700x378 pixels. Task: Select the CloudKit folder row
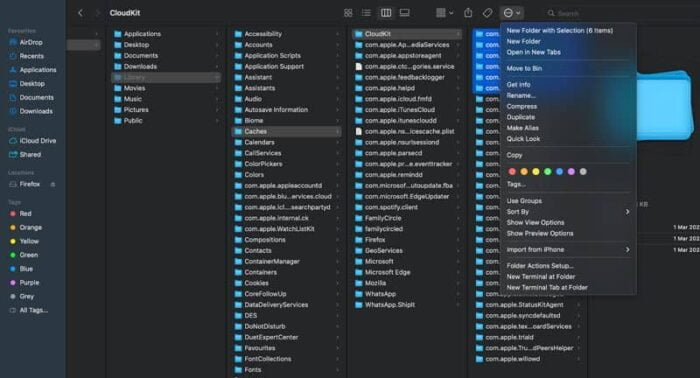pos(407,34)
